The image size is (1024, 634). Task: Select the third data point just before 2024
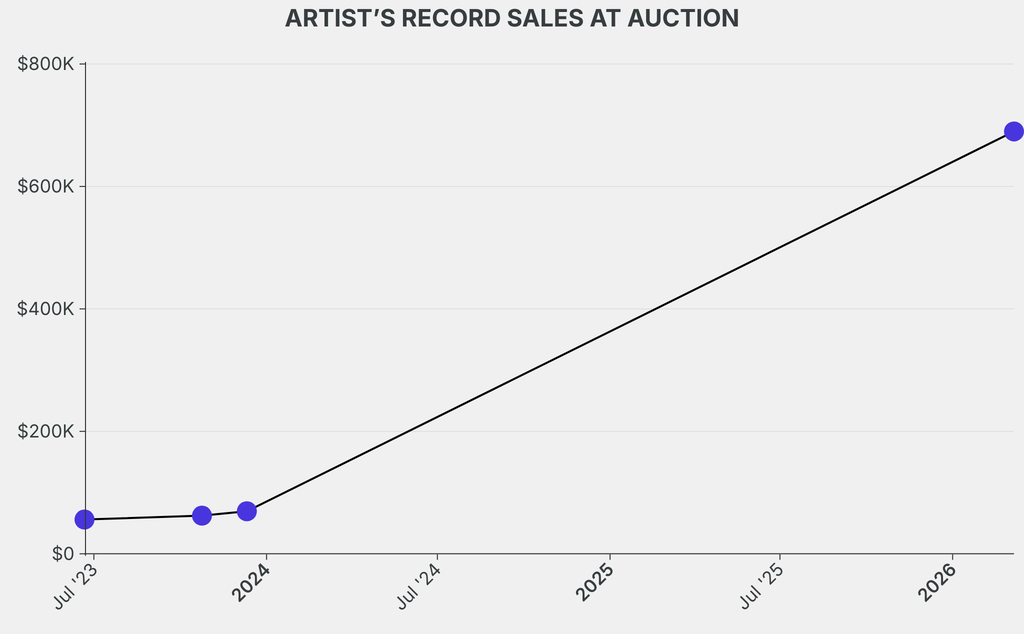click(x=247, y=511)
